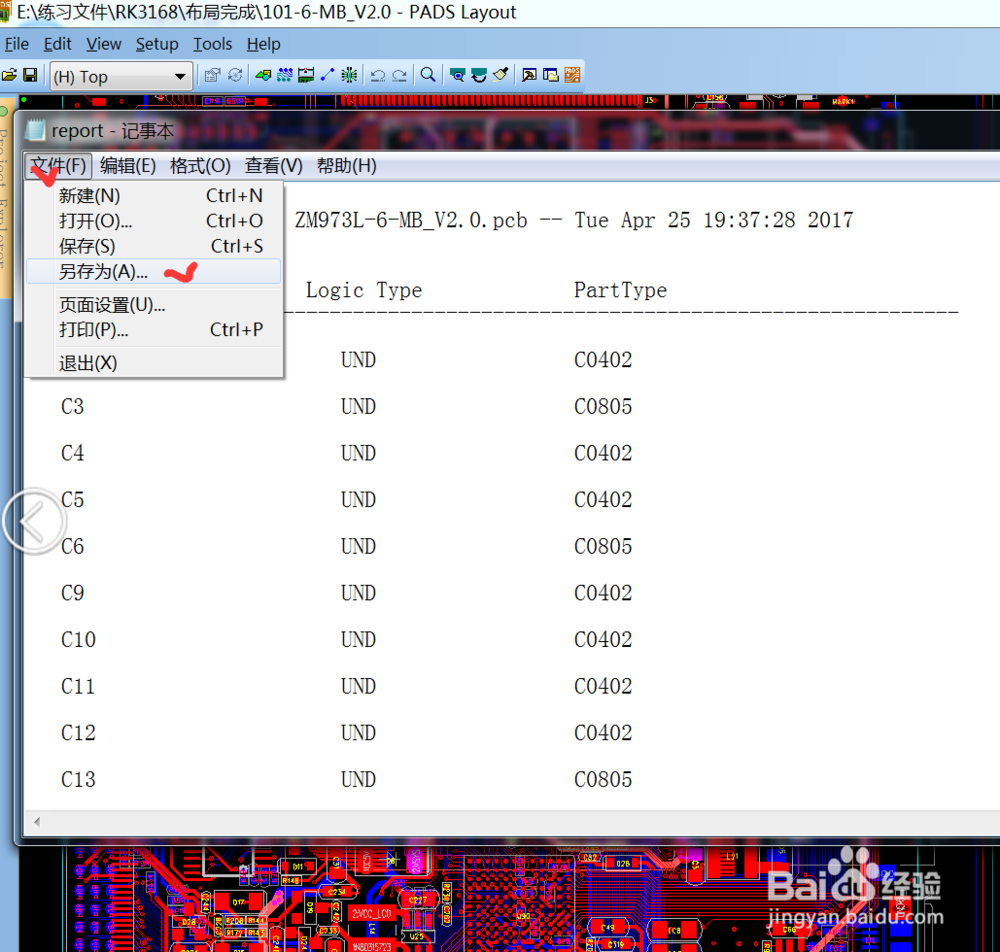Click the Cycle selection toolbar icon
The image size is (1000, 952).
coord(235,76)
